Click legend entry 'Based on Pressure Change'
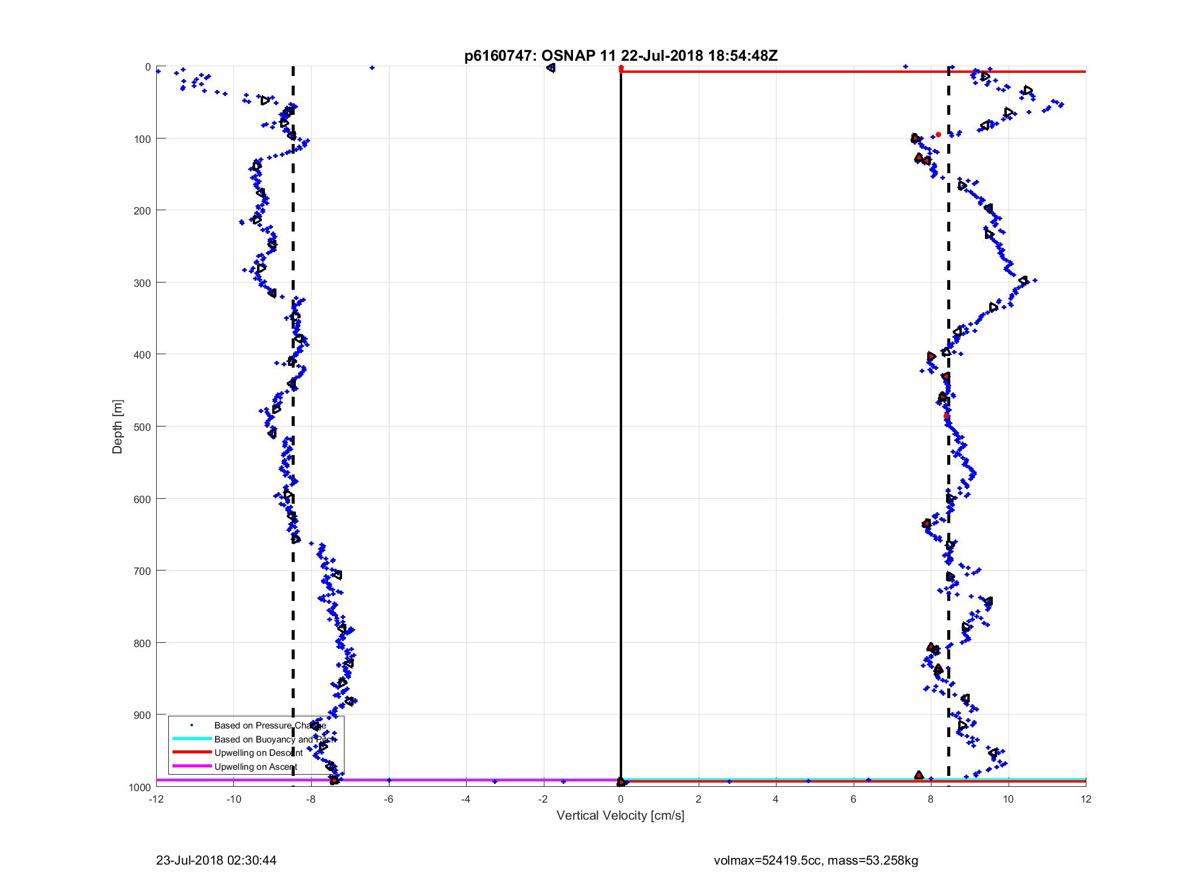This screenshot has height=885, width=1200. point(270,725)
